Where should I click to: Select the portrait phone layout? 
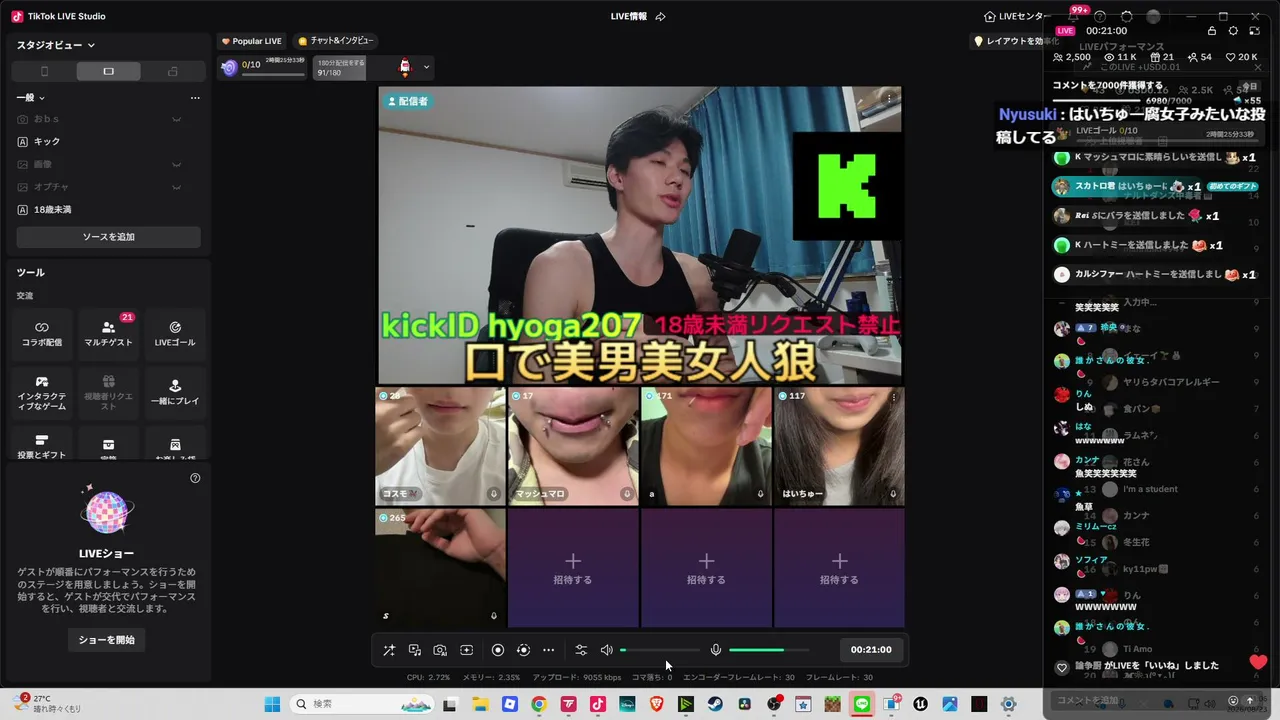point(44,71)
